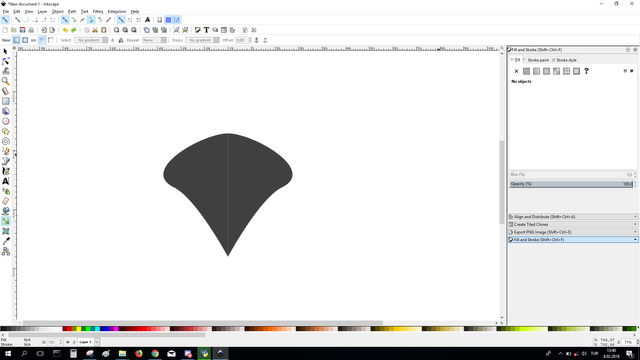Viewport: 640px width, 360px height.
Task: Select the Calligraphy tool
Action: [5, 171]
